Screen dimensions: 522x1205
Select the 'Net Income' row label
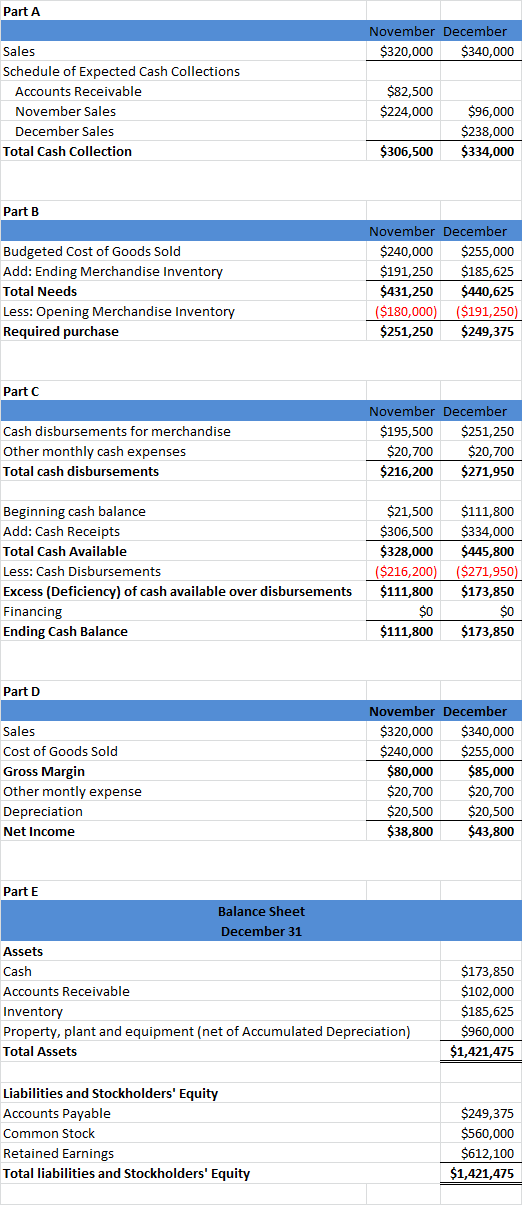[39, 831]
